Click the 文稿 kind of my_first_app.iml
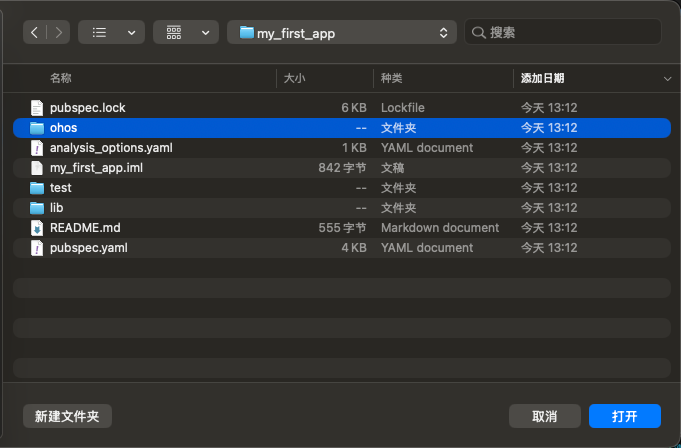Image resolution: width=681 pixels, height=448 pixels. pos(393,168)
